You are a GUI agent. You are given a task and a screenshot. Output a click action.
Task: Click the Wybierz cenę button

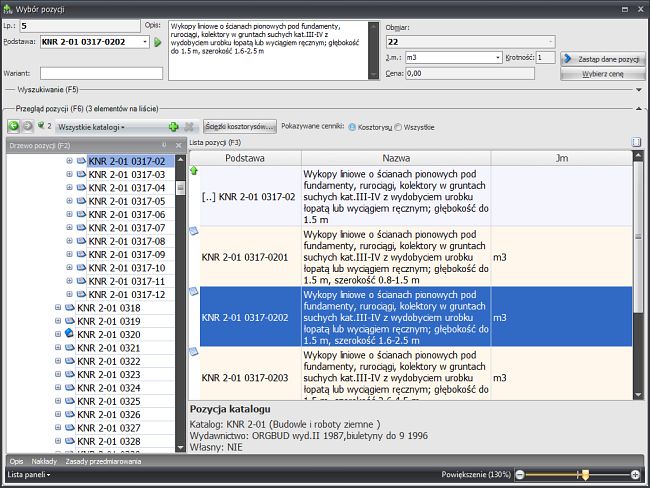[x=602, y=73]
